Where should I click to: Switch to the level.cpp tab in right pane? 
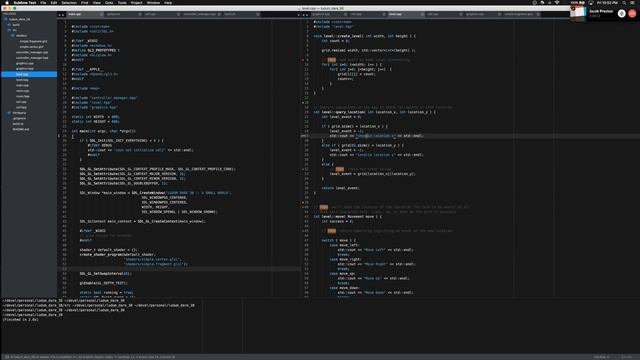(405, 14)
